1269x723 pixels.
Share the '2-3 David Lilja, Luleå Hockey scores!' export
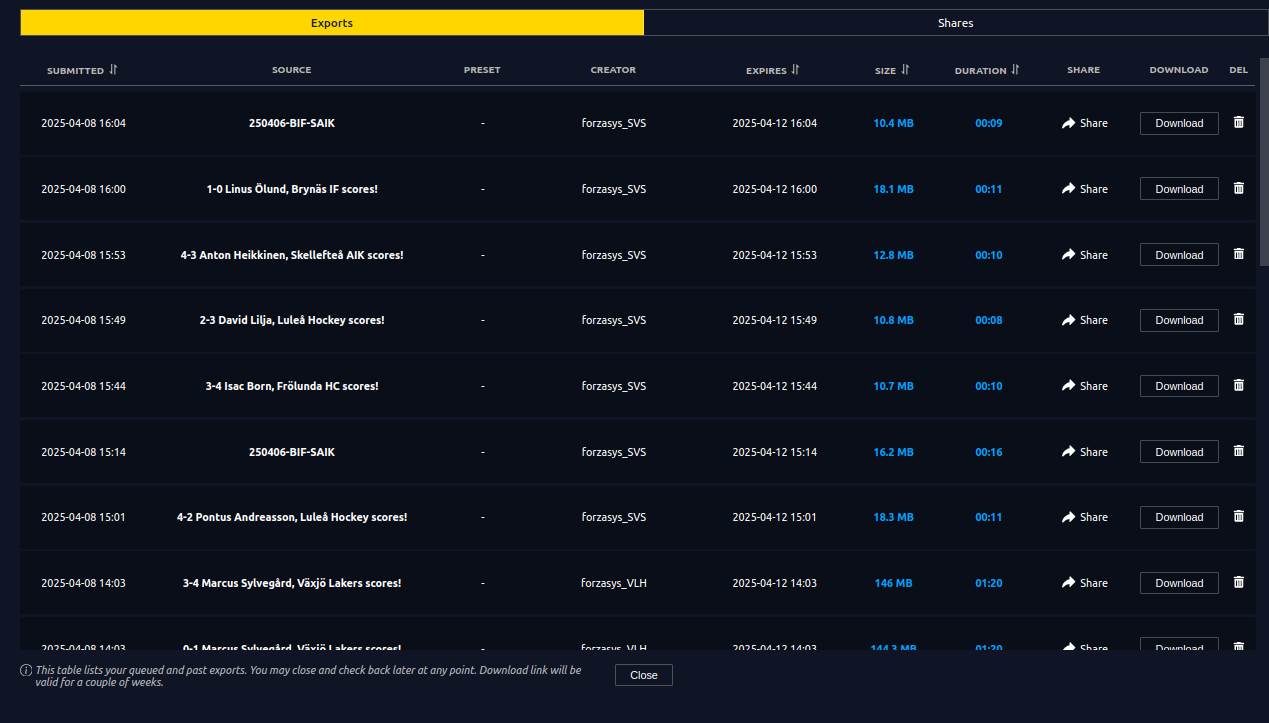tap(1084, 320)
